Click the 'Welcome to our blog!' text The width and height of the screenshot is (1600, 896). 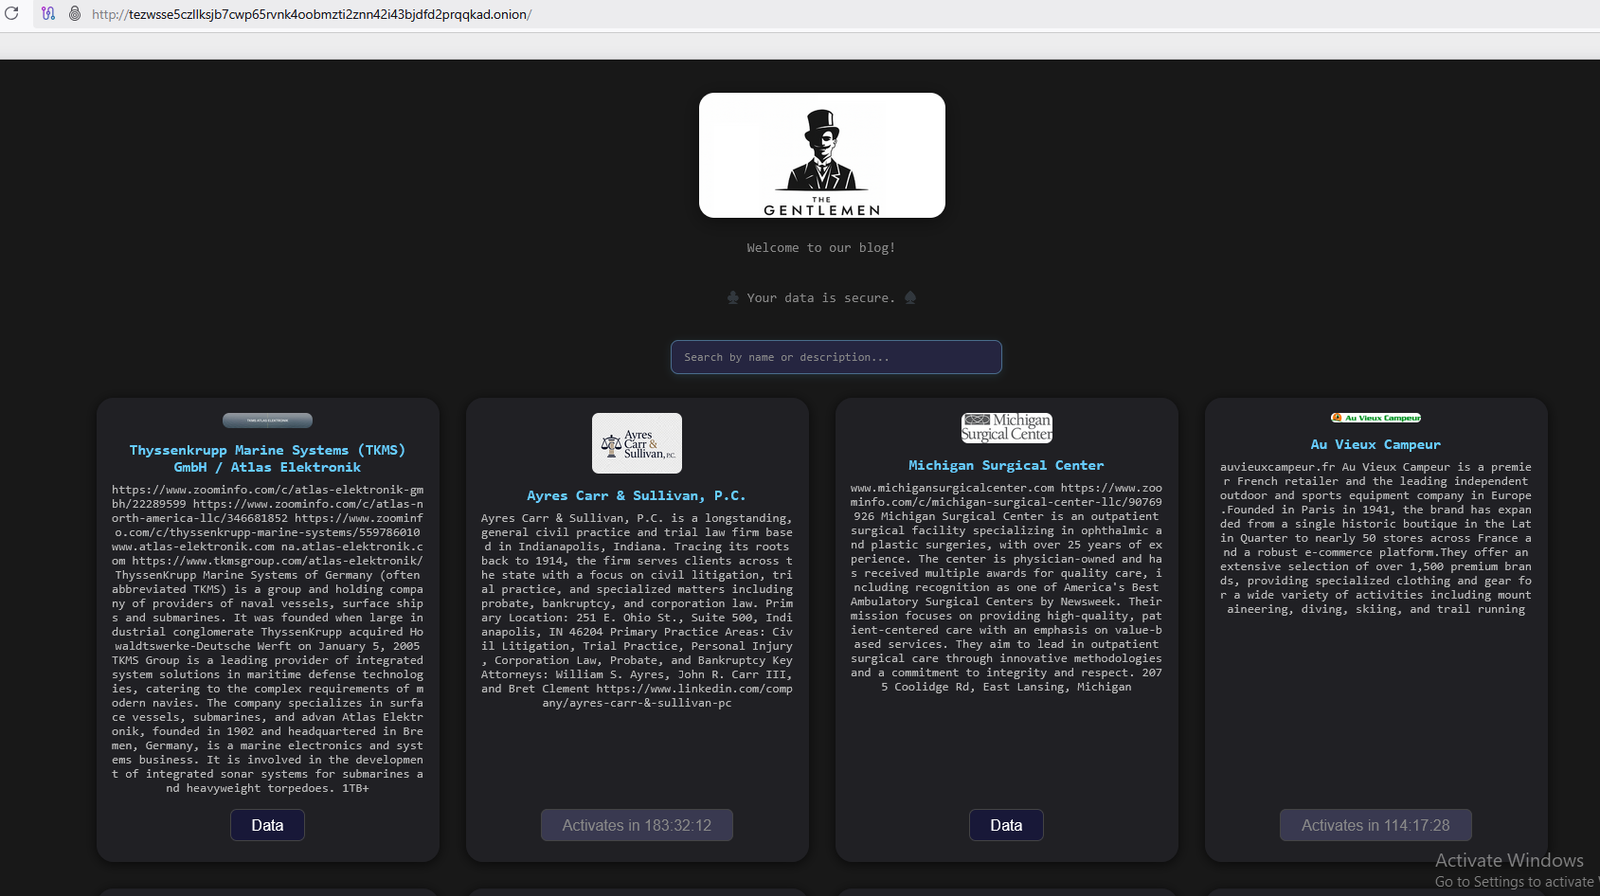821,248
